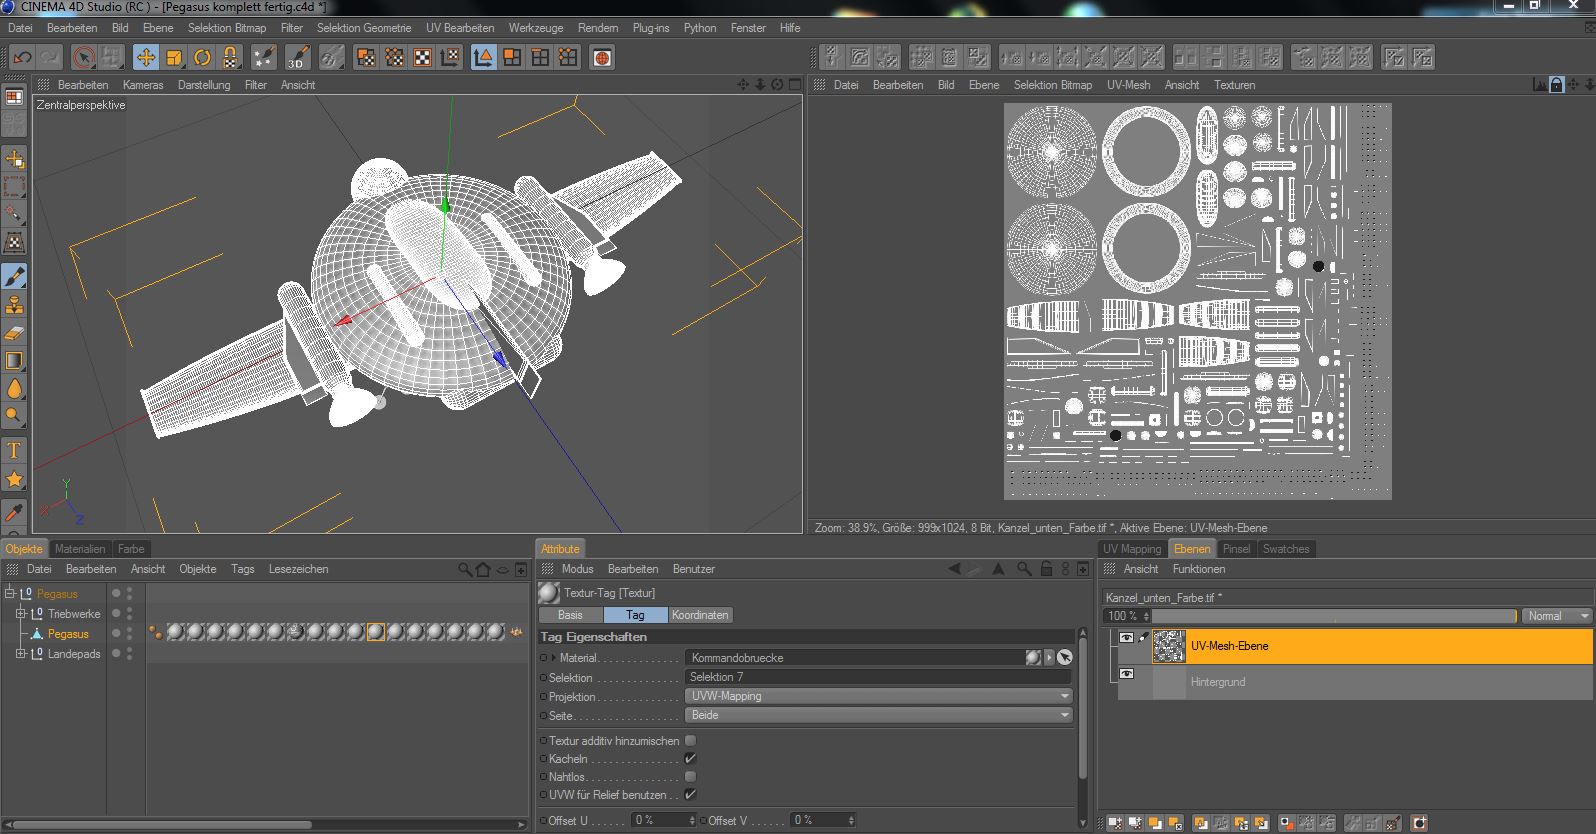Hide the UV-Mesh-Ebene layer via eye icon
Screen dimensions: 1596x834
pos(1126,638)
